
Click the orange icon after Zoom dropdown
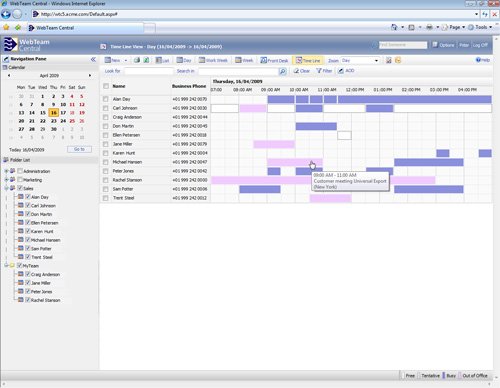click(398, 60)
